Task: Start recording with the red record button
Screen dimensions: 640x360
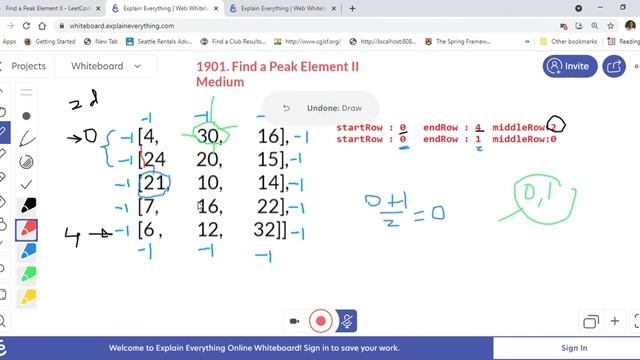Action: pyautogui.click(x=320, y=321)
